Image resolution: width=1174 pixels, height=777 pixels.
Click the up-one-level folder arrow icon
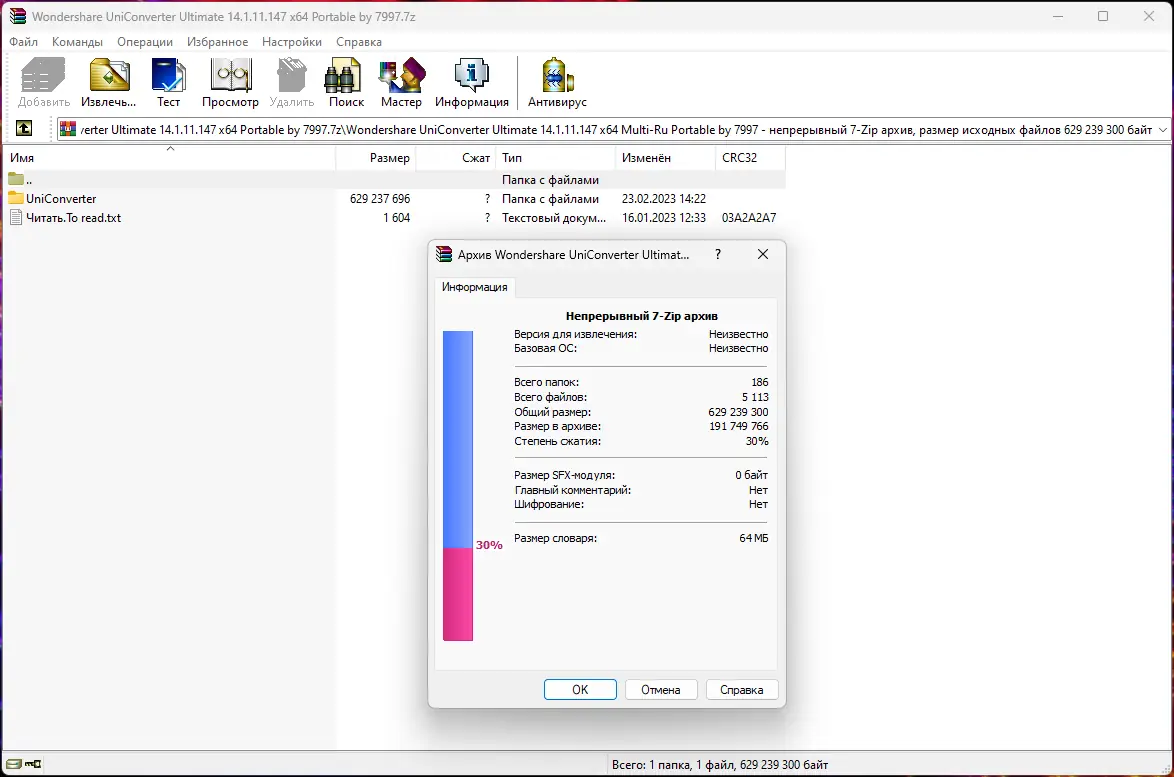click(x=22, y=128)
